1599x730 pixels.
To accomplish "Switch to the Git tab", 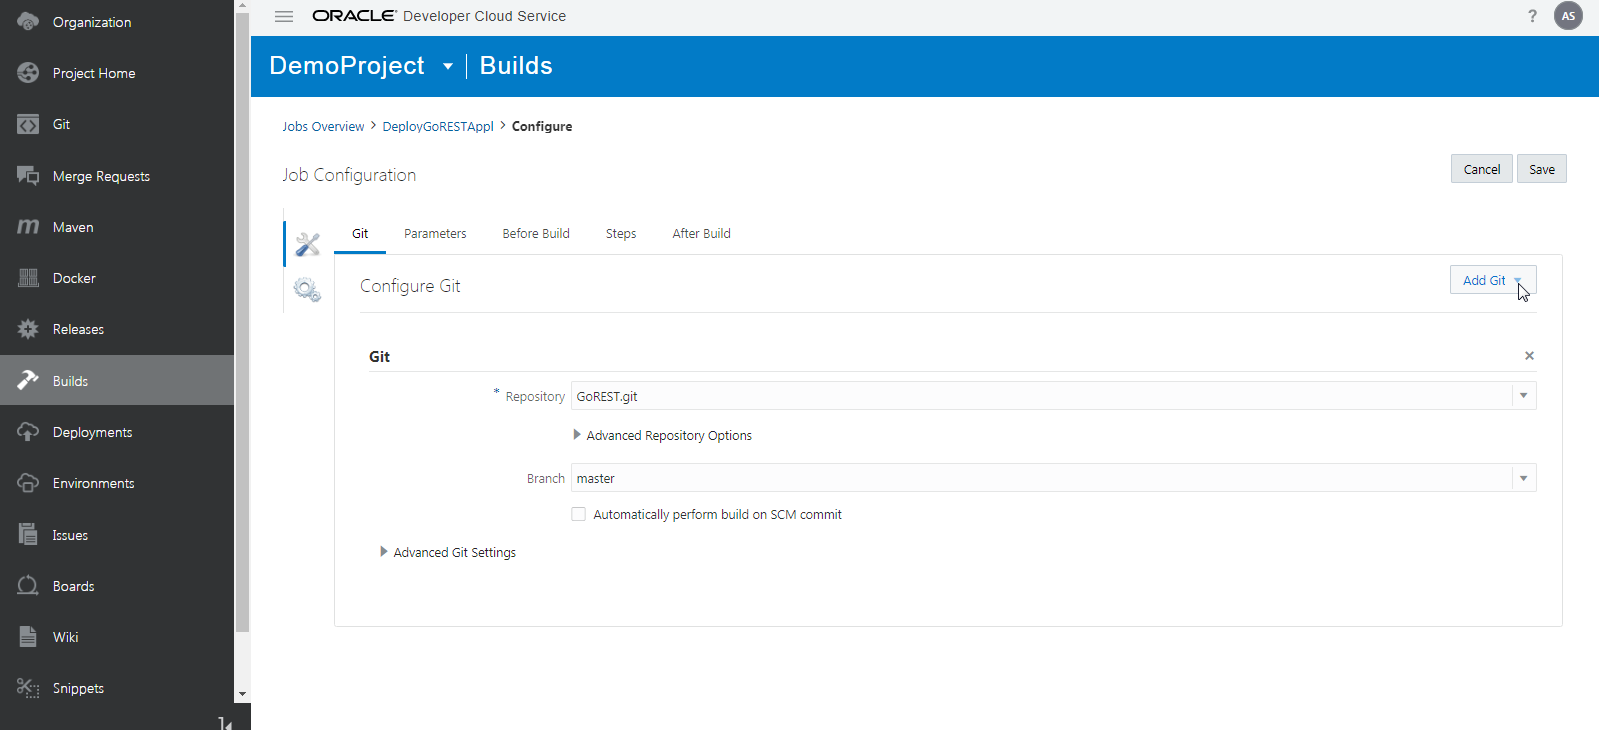I will (360, 234).
